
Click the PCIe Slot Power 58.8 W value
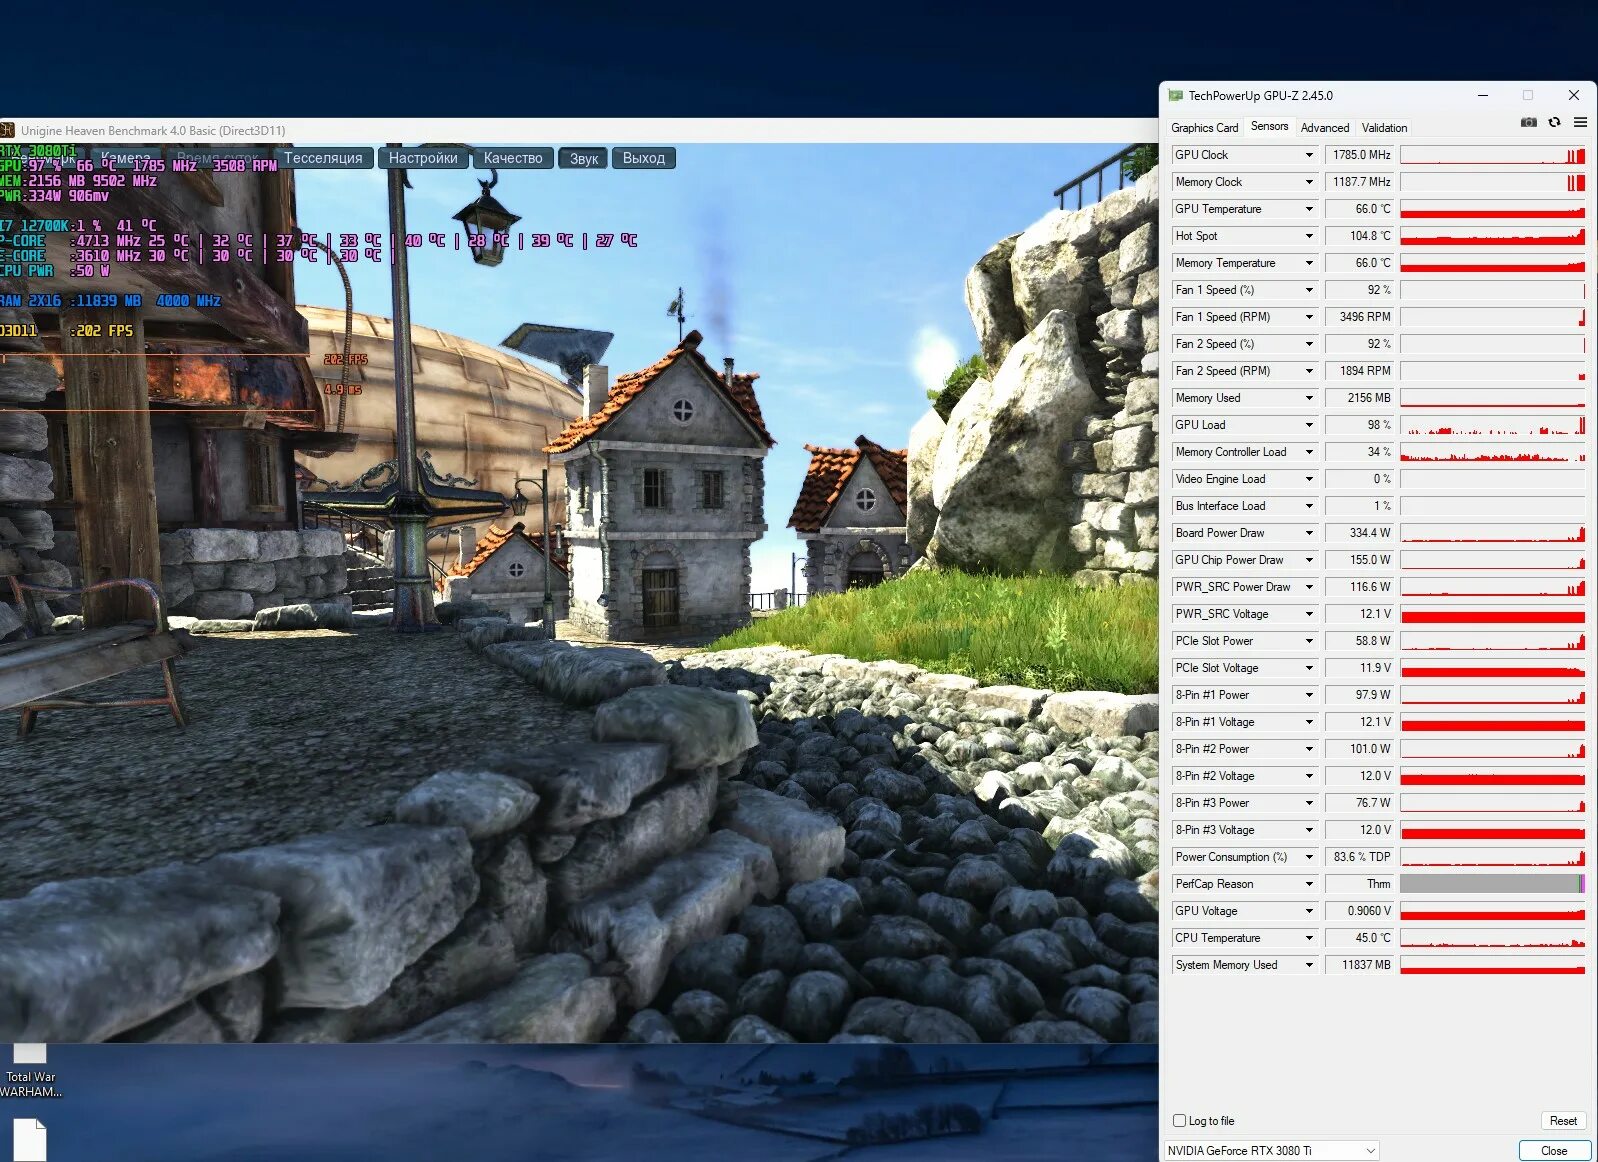tap(1360, 641)
